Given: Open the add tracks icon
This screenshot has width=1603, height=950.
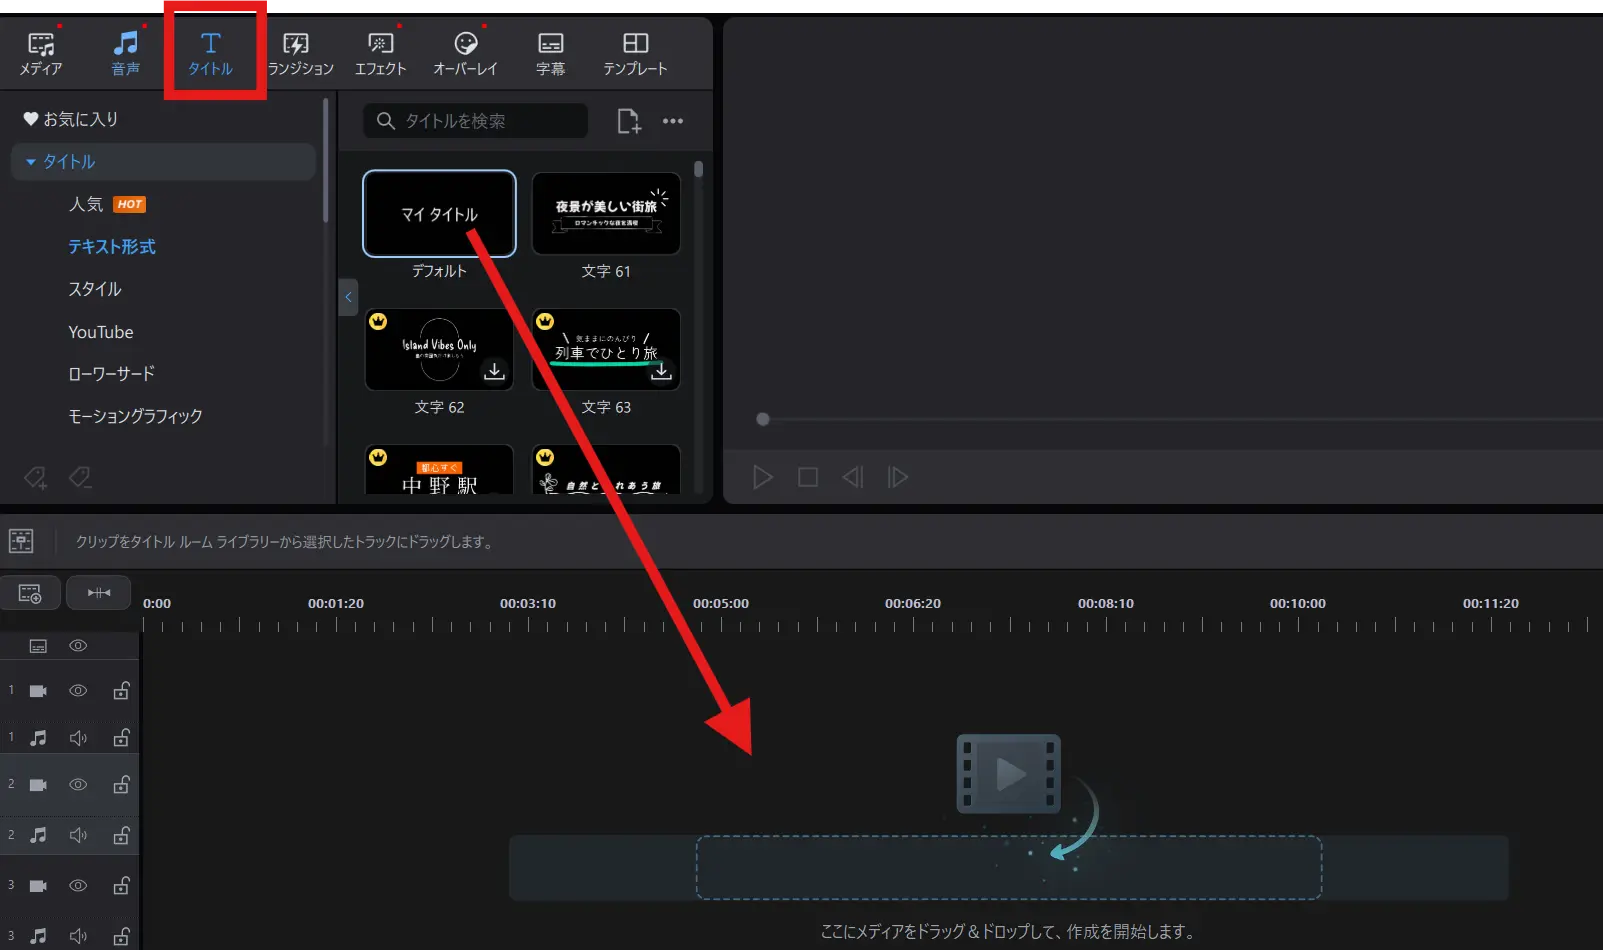Looking at the screenshot, I should (30, 593).
